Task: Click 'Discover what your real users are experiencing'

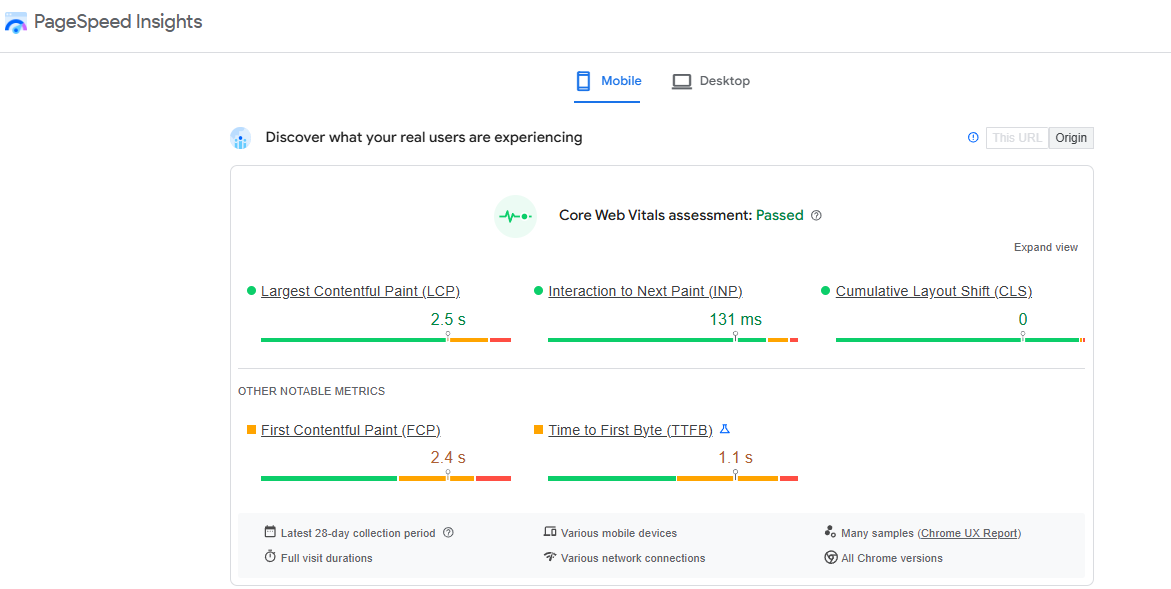Action: 423,137
